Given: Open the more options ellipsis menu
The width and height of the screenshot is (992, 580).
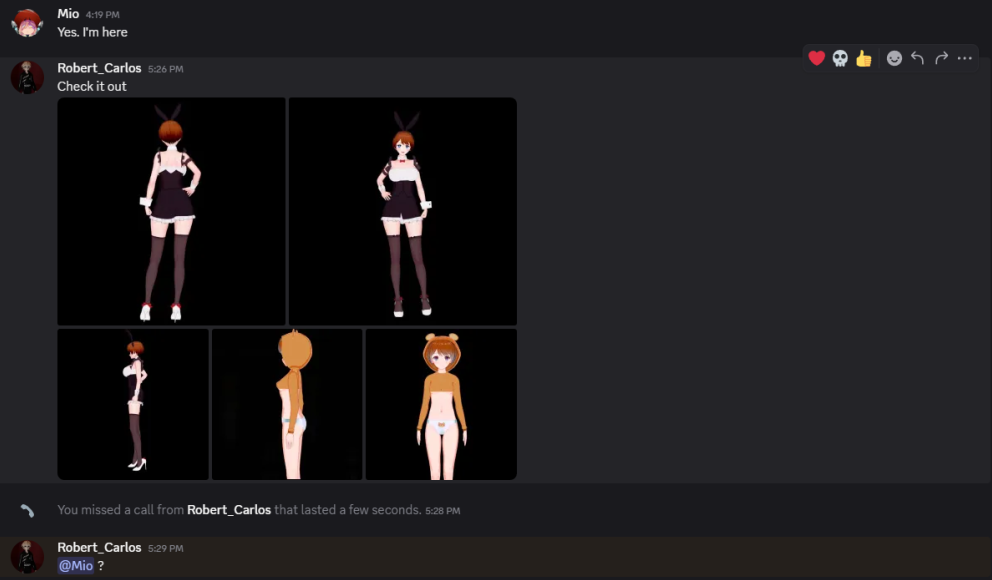Looking at the screenshot, I should (965, 58).
